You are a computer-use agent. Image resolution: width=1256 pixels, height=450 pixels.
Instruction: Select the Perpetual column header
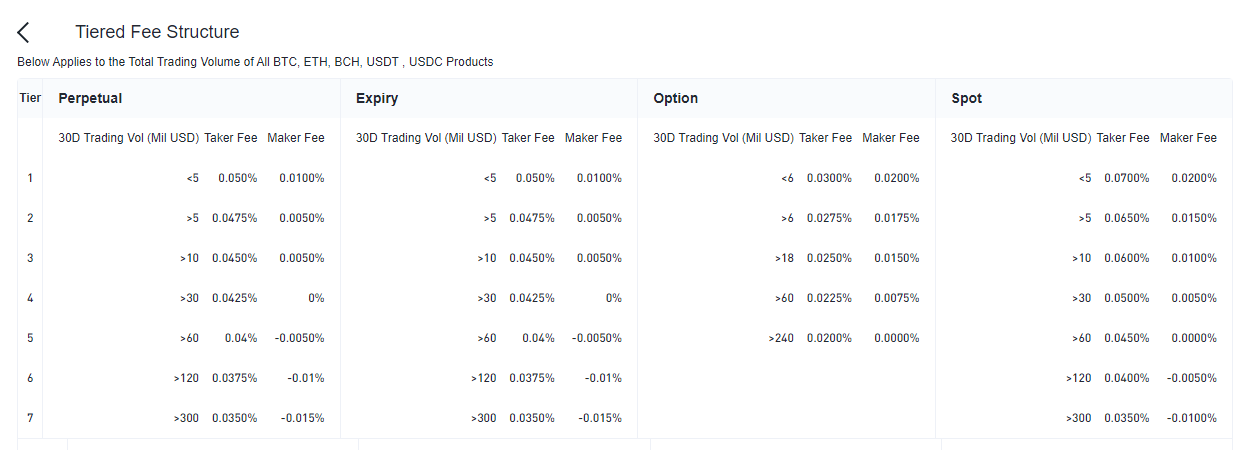point(90,98)
